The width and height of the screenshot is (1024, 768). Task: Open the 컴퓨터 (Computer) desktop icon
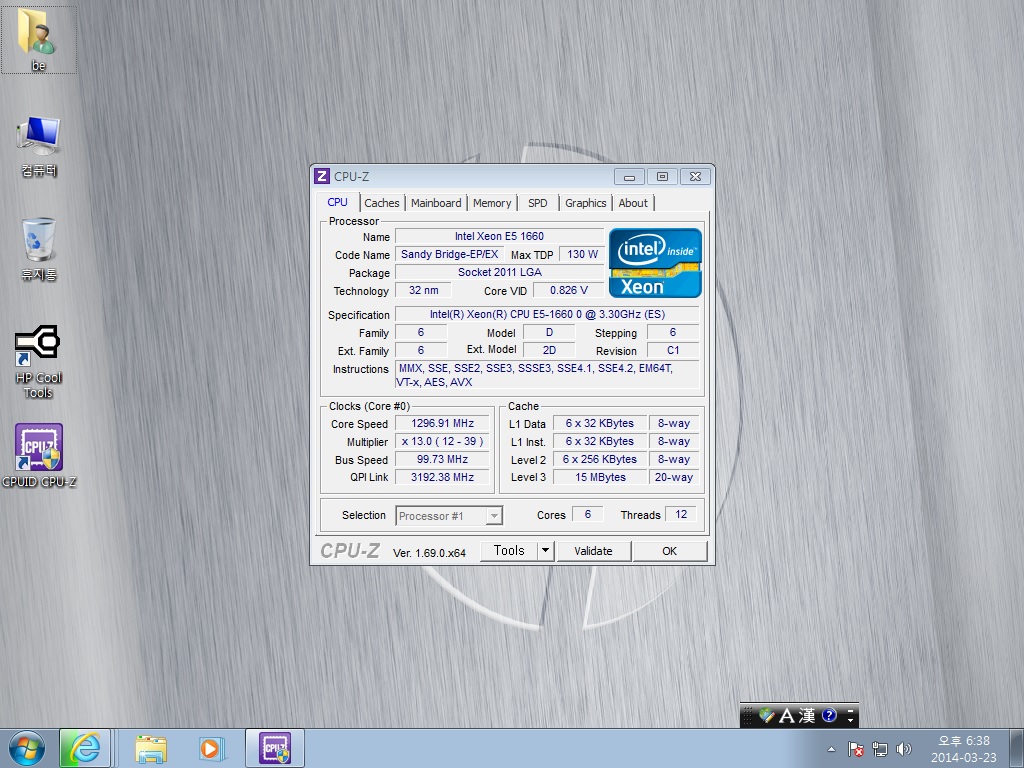pyautogui.click(x=39, y=146)
